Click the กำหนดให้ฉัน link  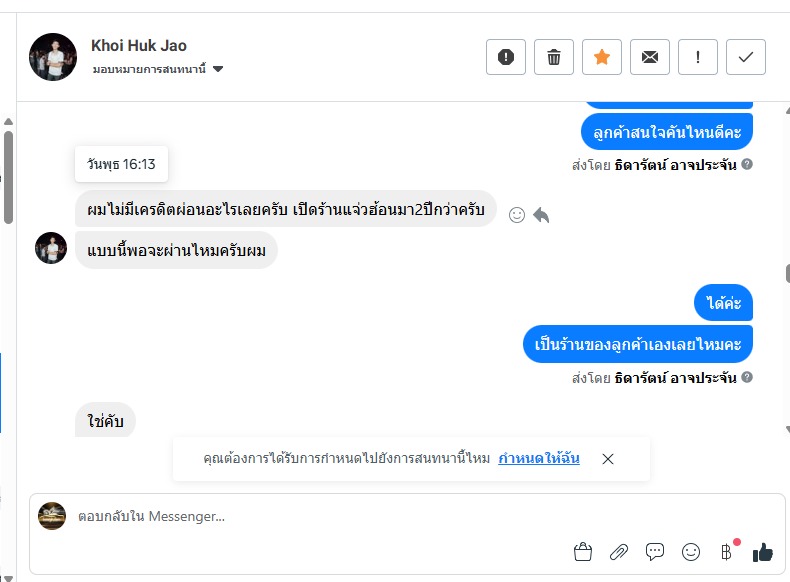540,458
